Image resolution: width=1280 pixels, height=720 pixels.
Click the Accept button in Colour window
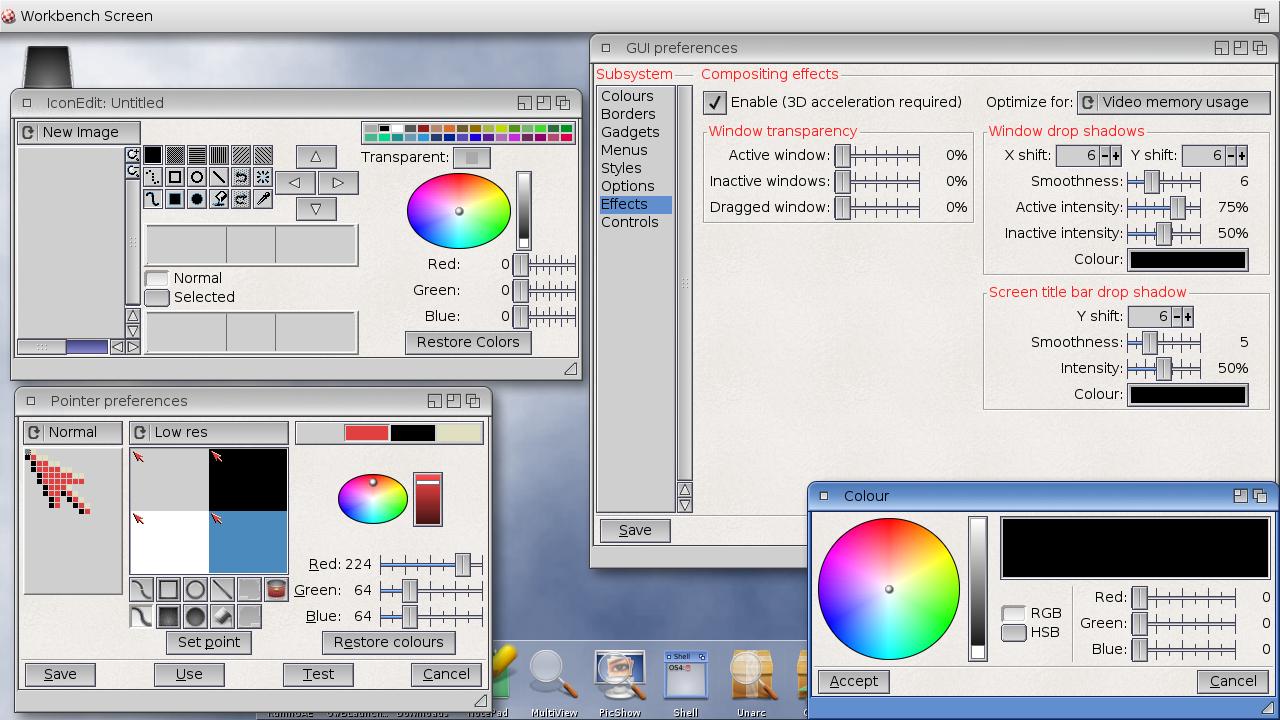pos(854,681)
